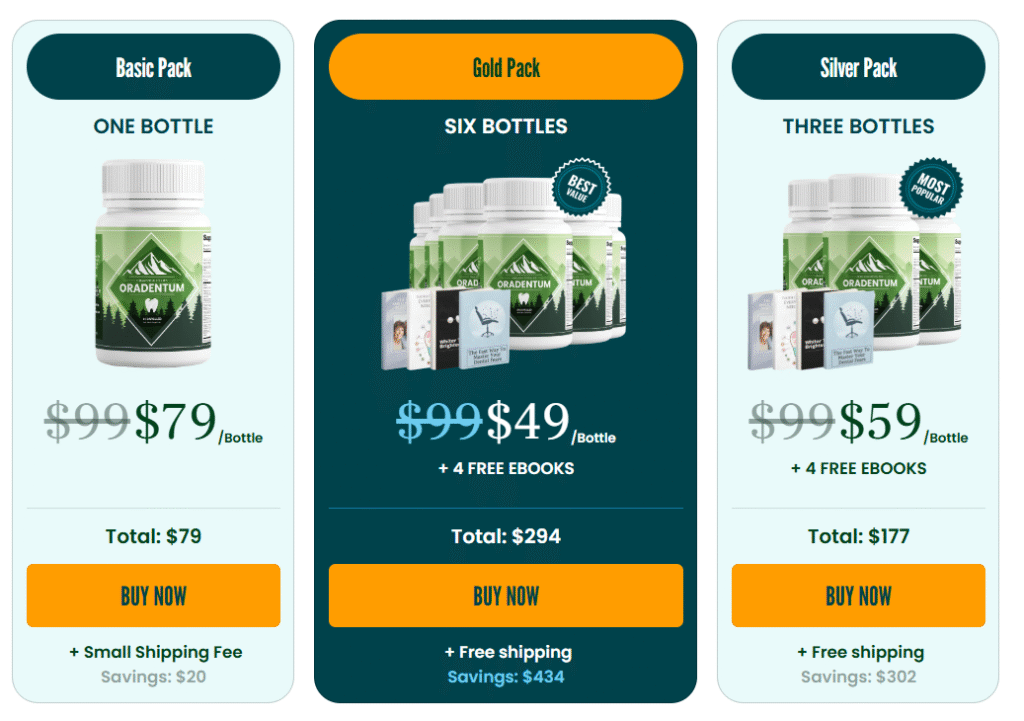Click the $79 per bottle price
This screenshot has width=1024, height=721.
pos(199,423)
